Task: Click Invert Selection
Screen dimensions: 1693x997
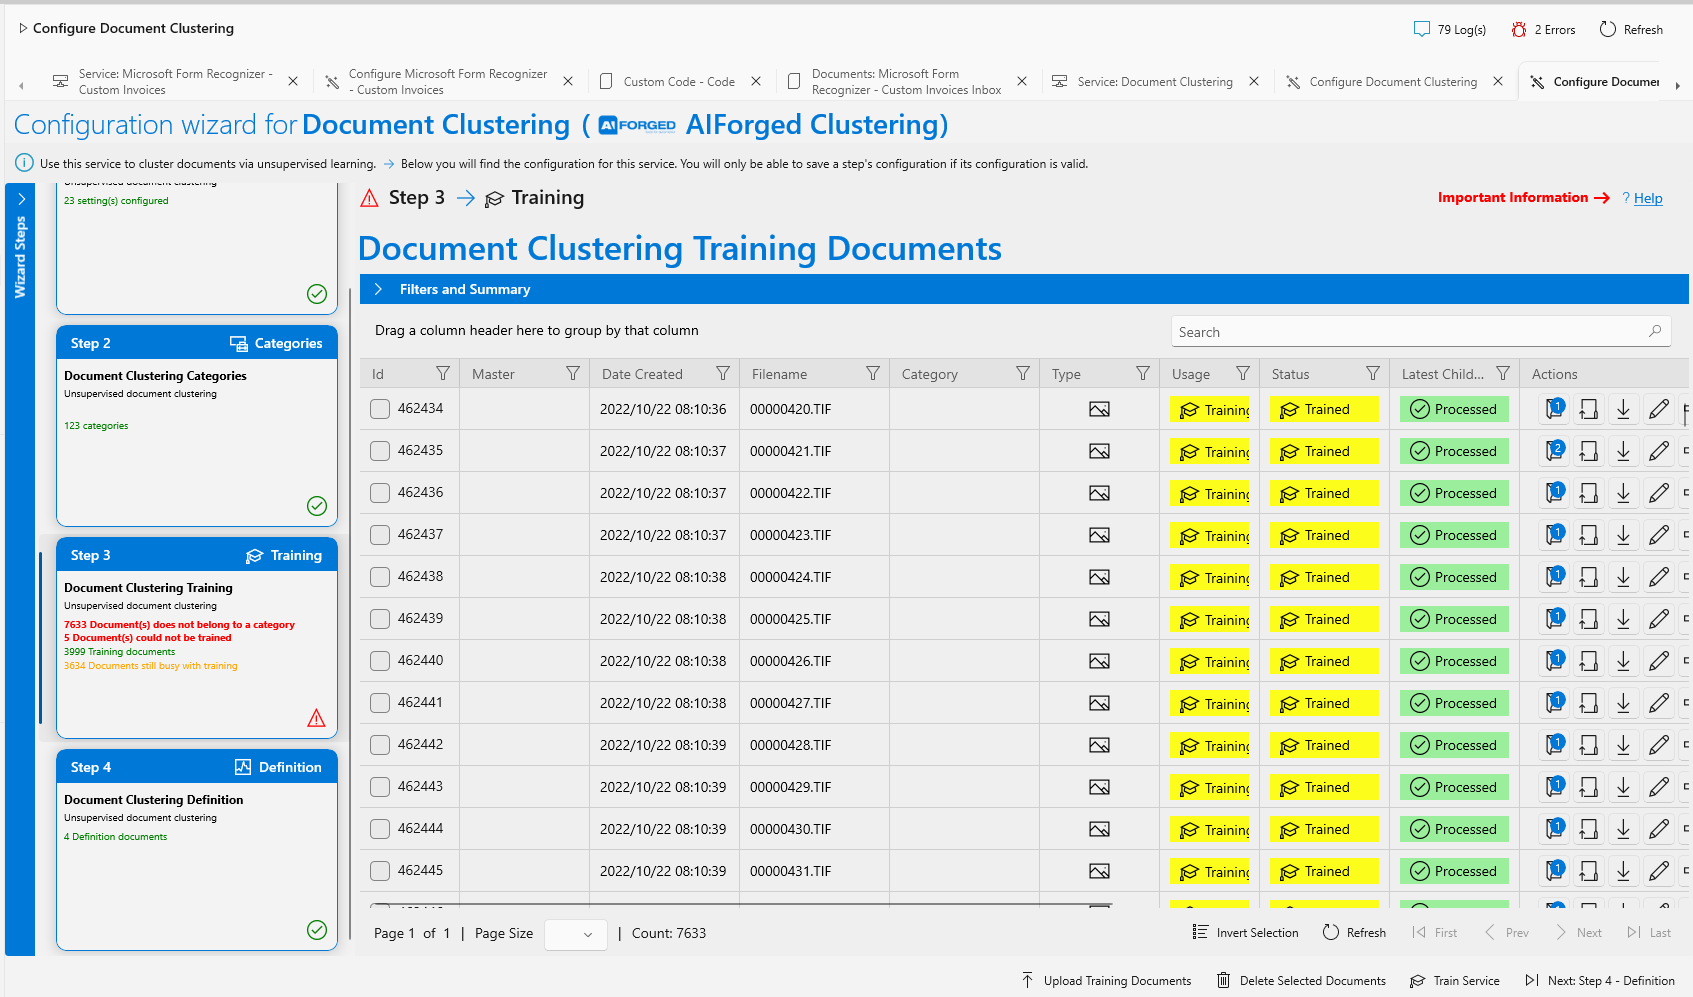Action: click(1246, 933)
